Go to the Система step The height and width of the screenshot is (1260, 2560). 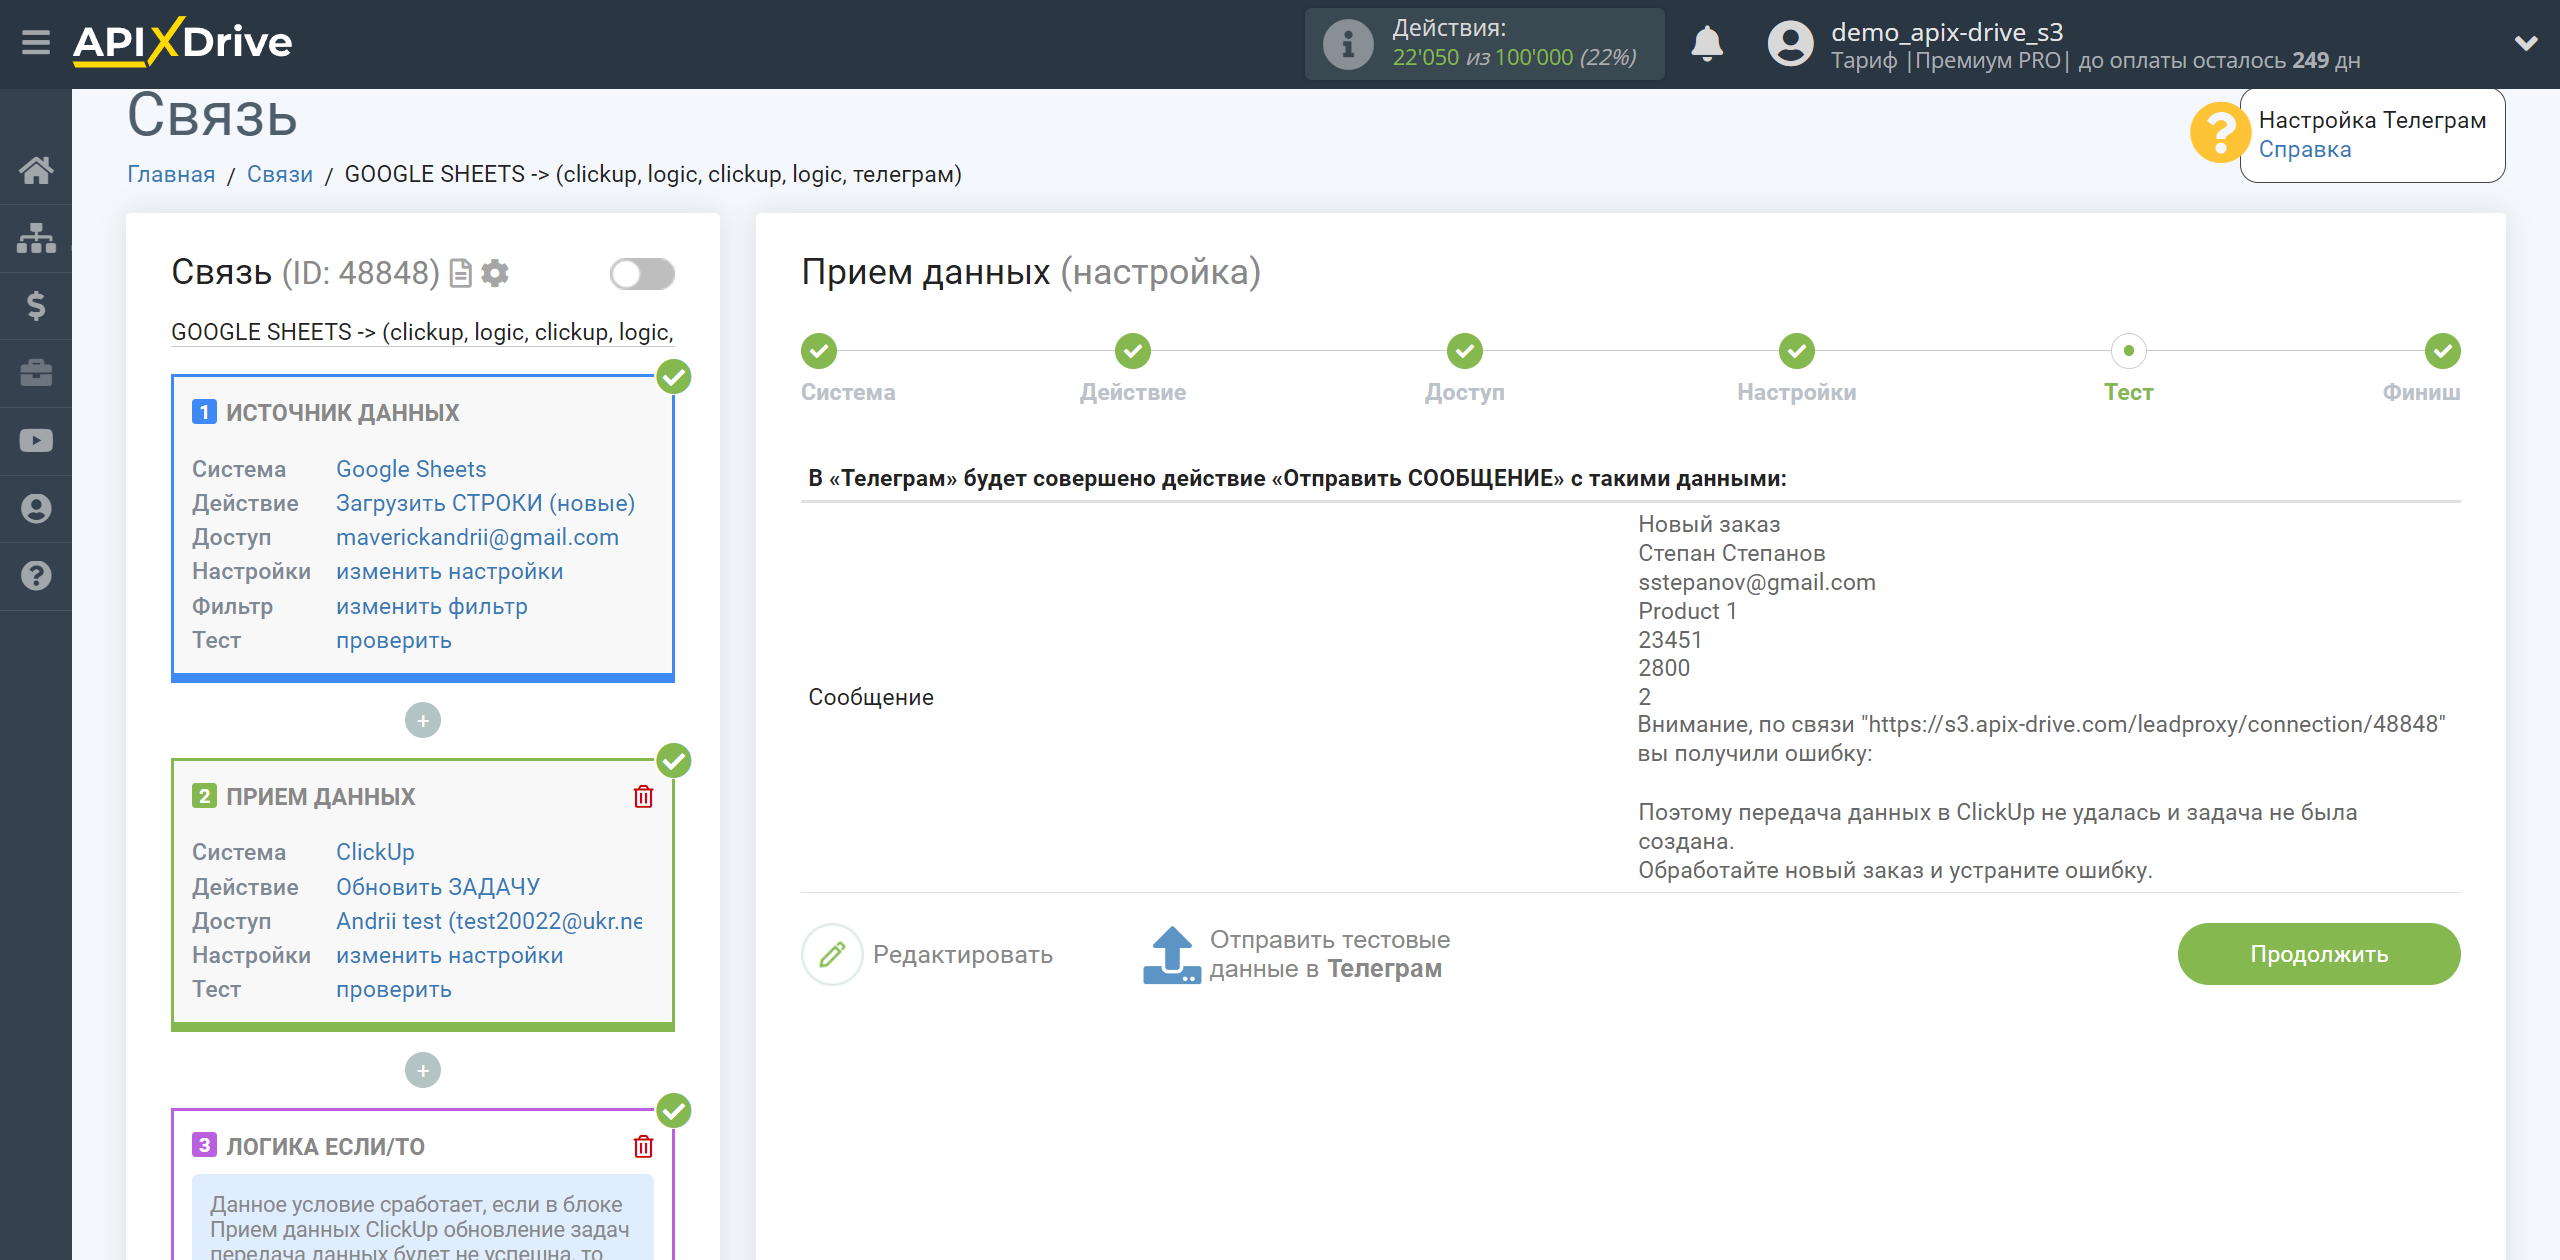[x=819, y=351]
